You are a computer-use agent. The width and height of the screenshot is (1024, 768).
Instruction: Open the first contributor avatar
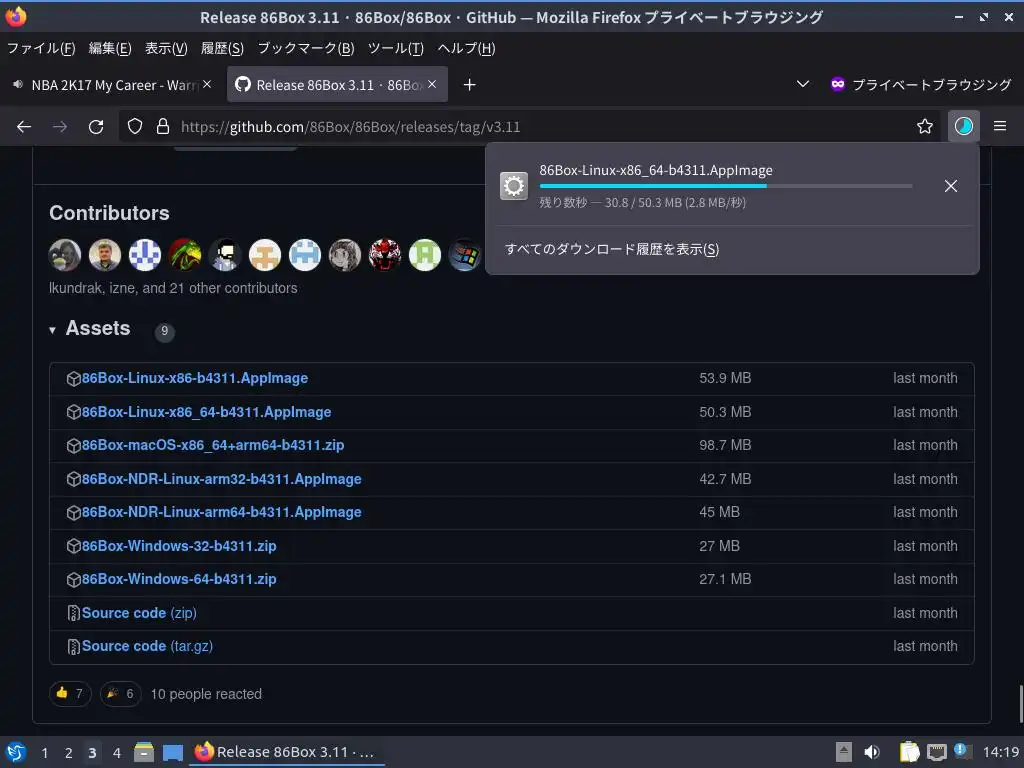(x=65, y=255)
